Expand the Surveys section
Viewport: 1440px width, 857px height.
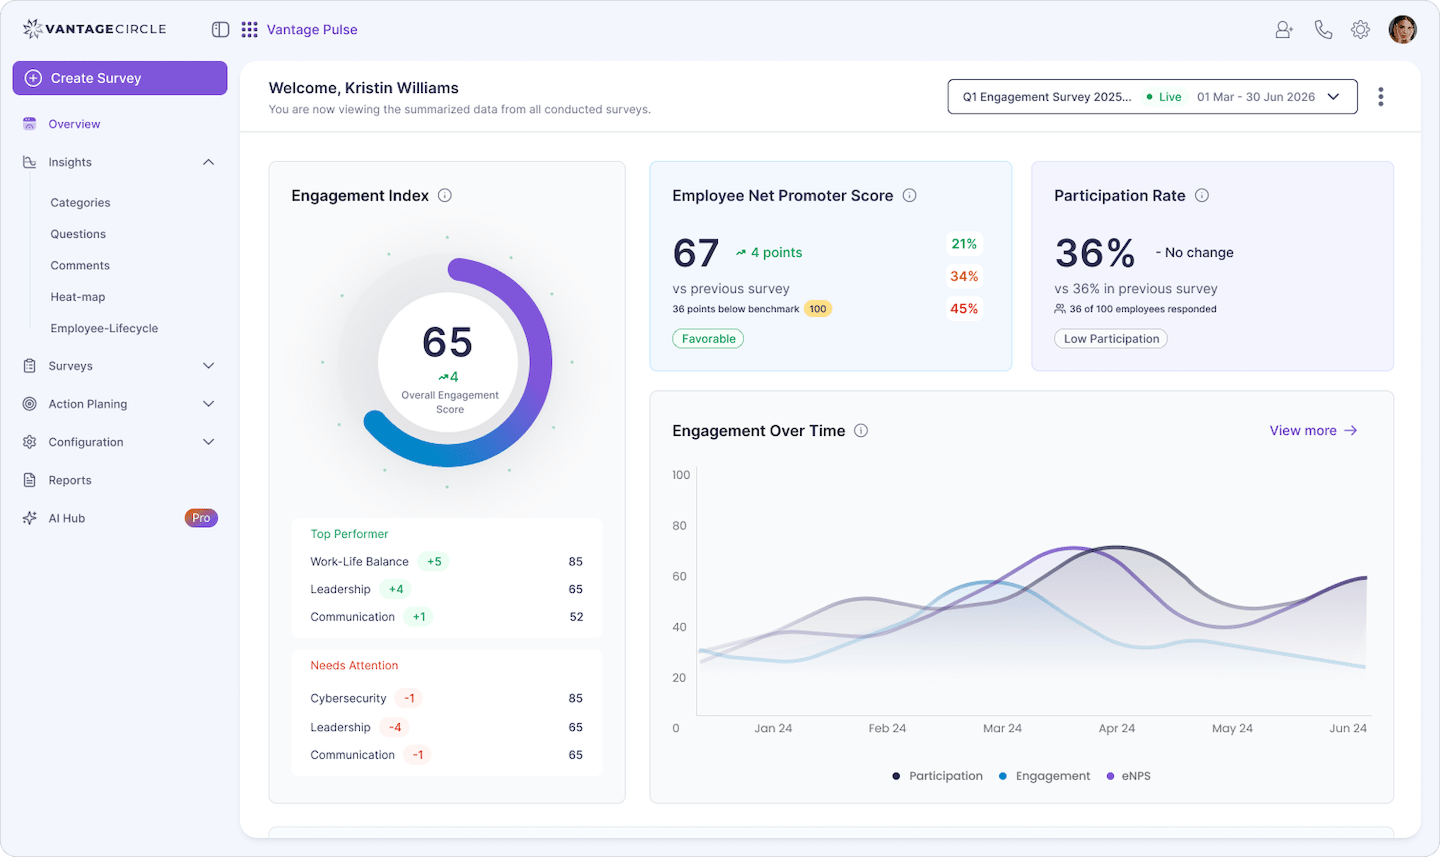(208, 365)
